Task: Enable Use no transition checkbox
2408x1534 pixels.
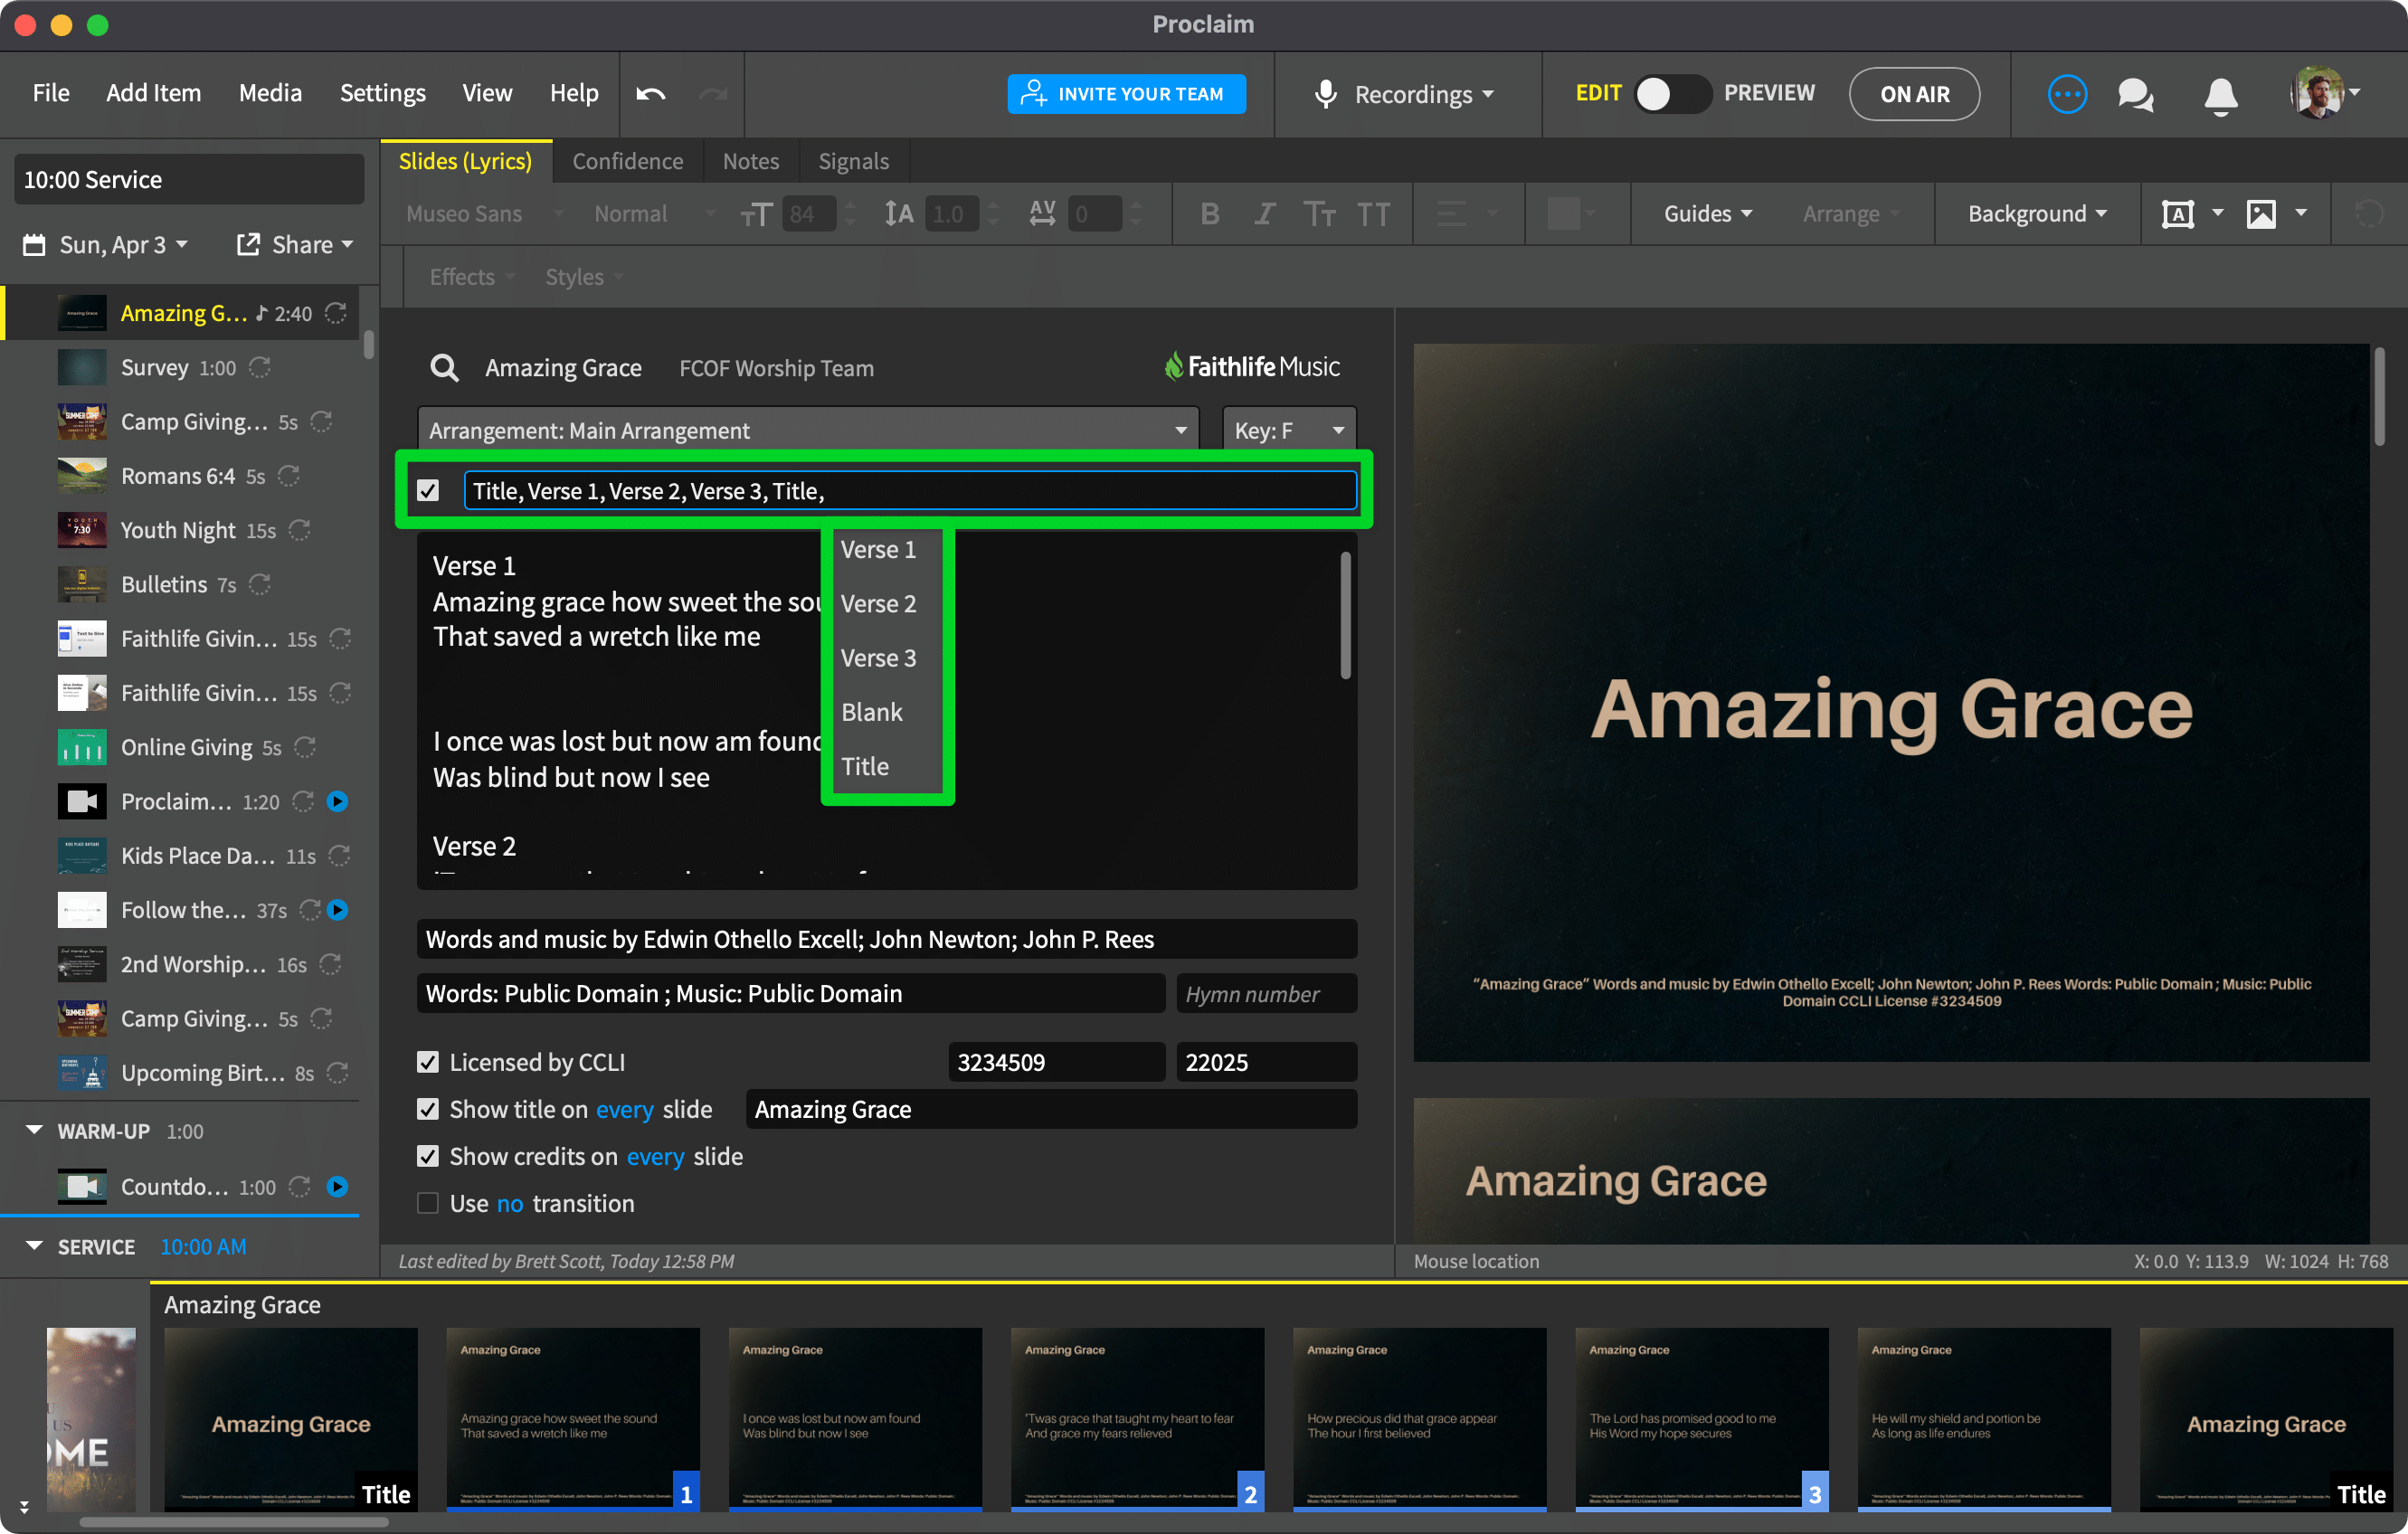Action: click(x=428, y=1203)
